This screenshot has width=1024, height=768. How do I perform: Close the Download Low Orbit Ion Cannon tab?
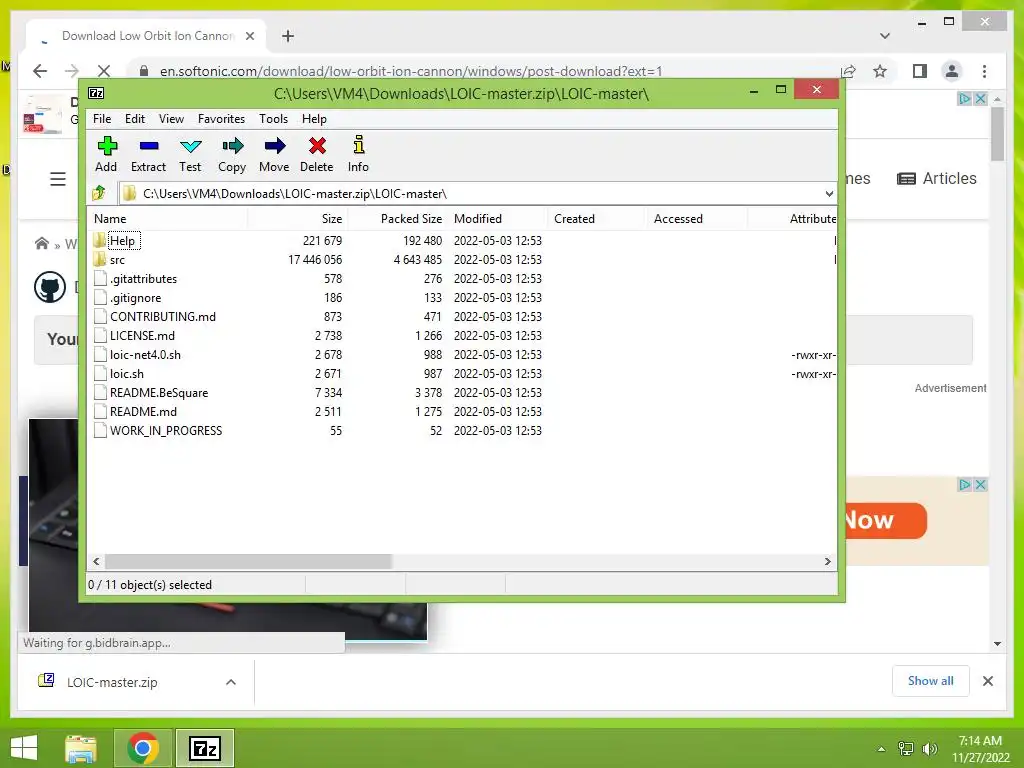point(249,36)
